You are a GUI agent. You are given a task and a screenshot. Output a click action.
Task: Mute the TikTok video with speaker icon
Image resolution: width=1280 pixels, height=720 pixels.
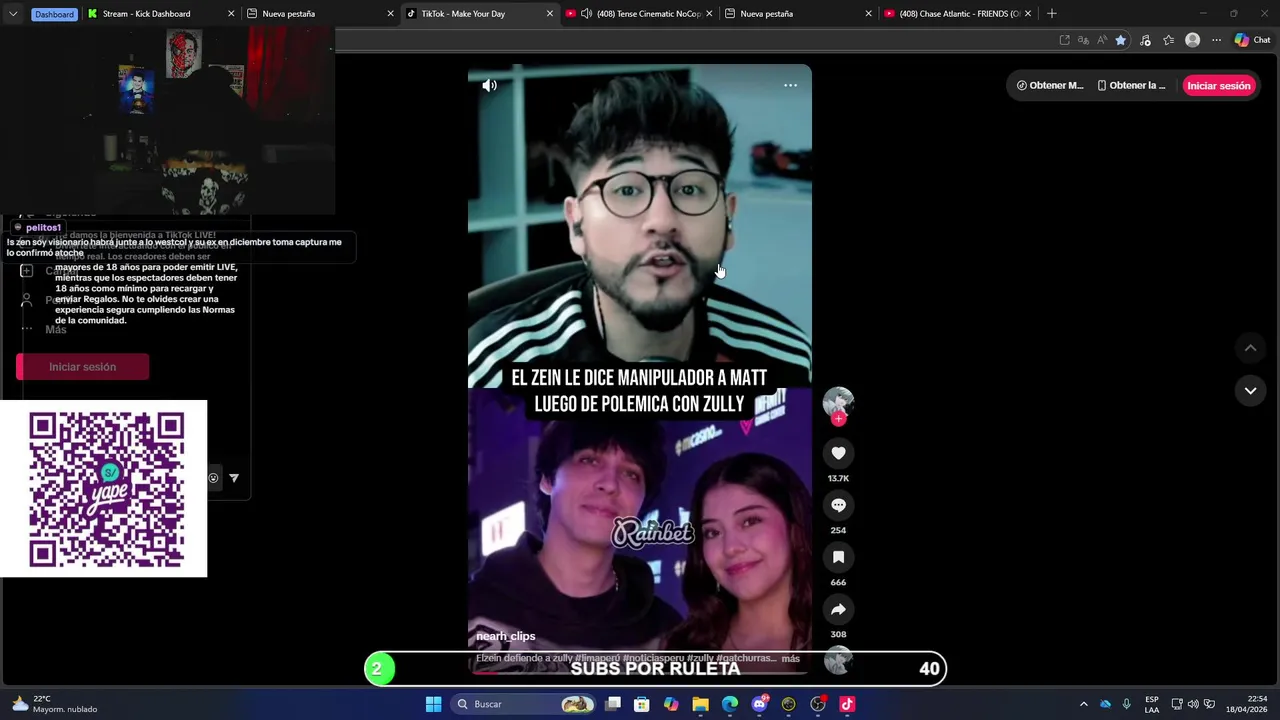490,86
